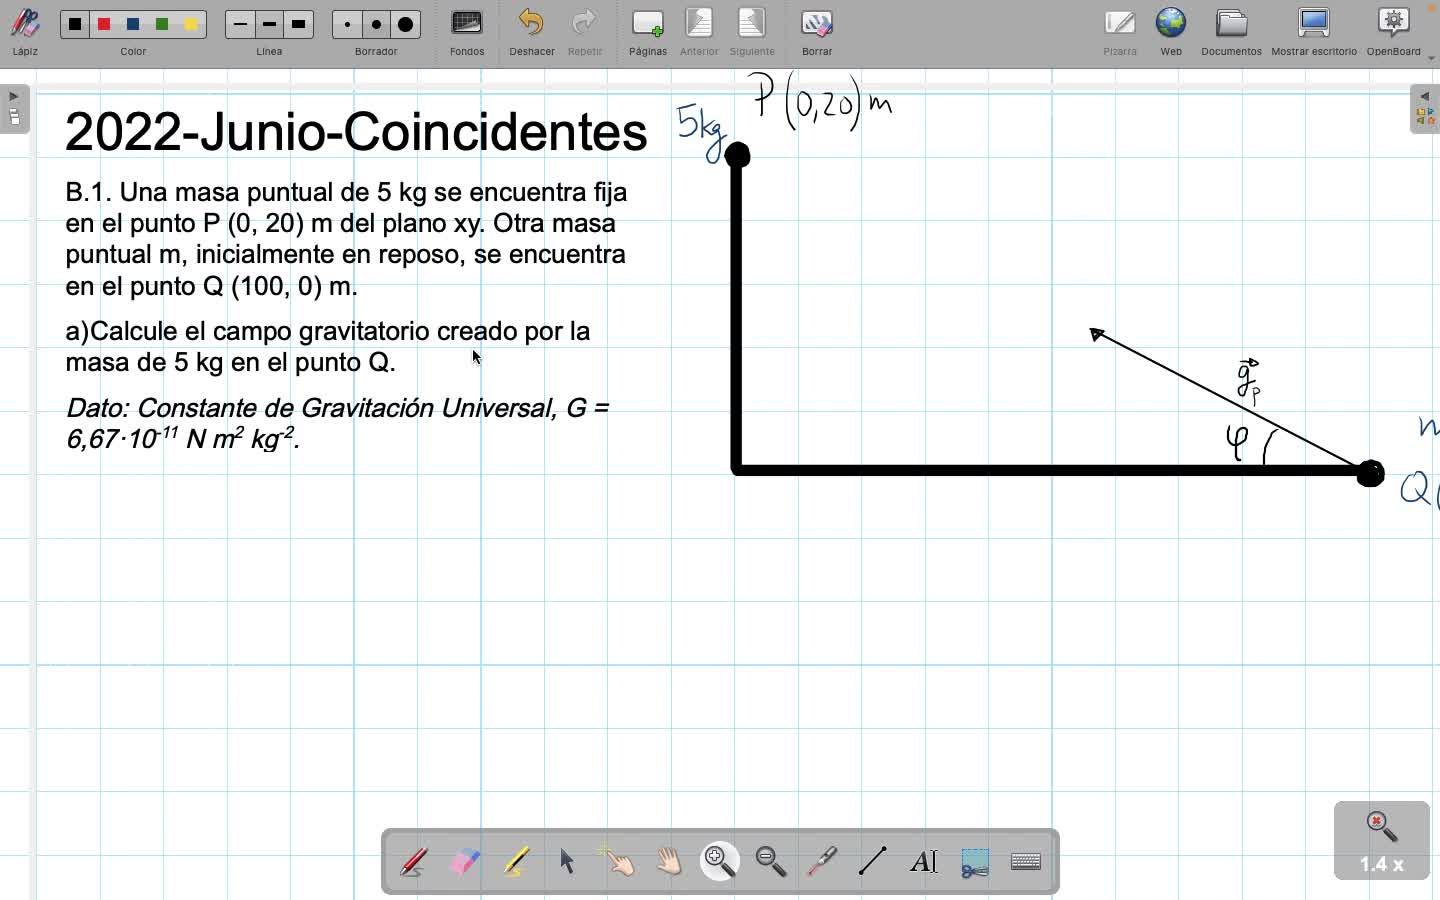
Task: Open toolbar overflow arrow next to OpenBoard
Action: click(x=1432, y=58)
